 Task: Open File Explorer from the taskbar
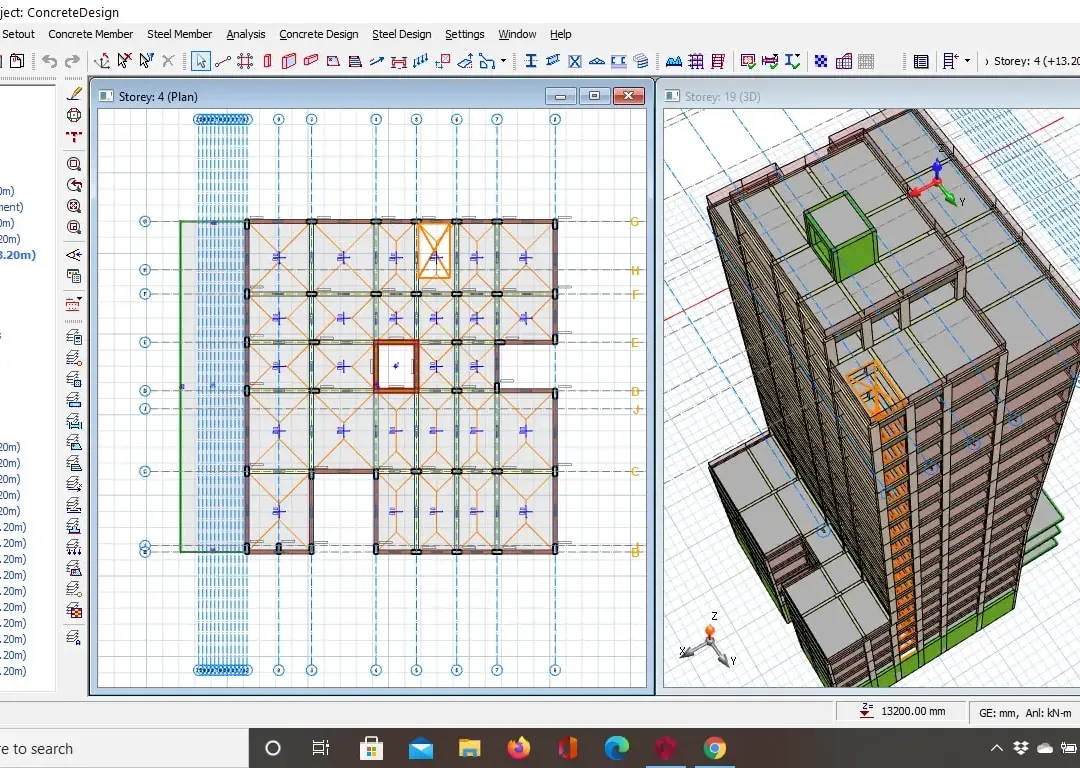[x=470, y=748]
